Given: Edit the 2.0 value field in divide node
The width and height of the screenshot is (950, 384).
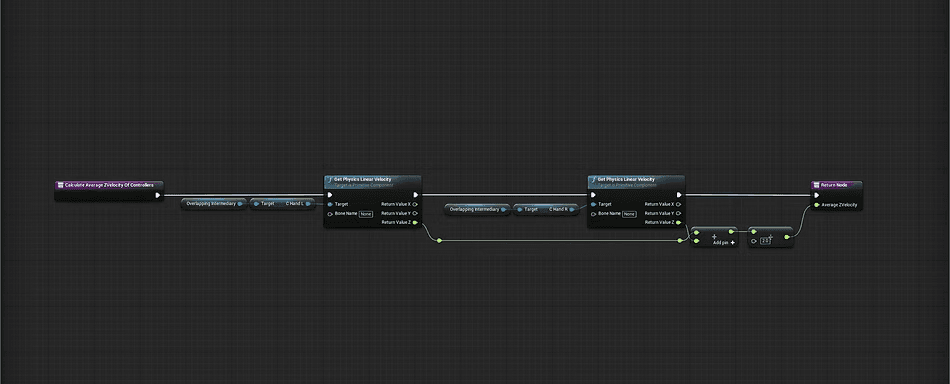Looking at the screenshot, I should [x=765, y=241].
